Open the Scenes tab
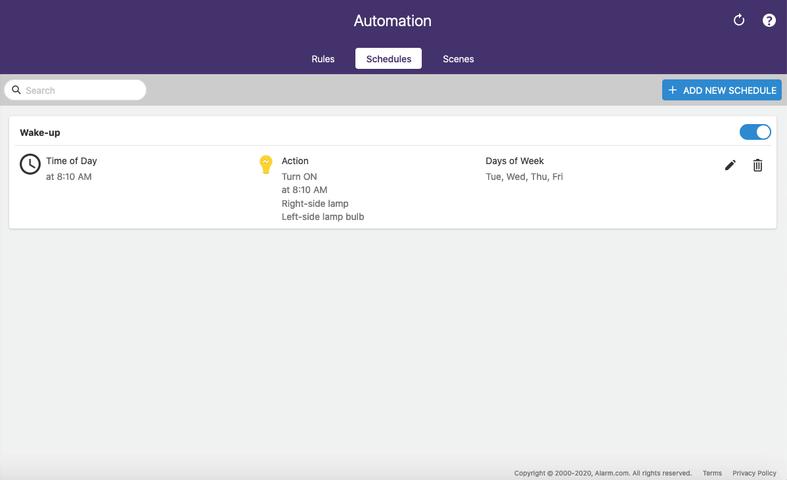 [458, 59]
